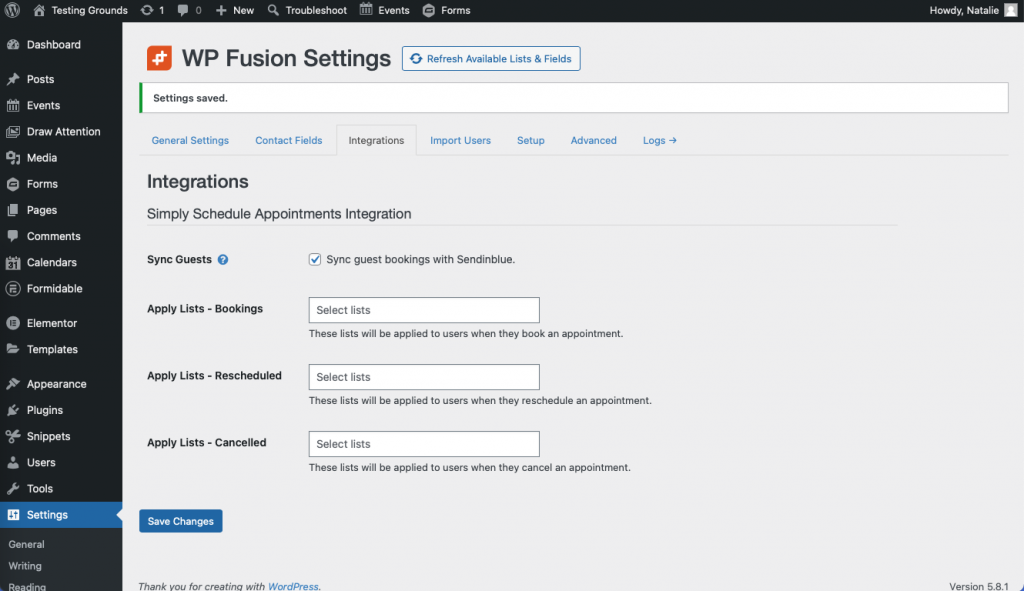Click the comments bubble icon showing 0
1024x591 pixels.
tap(185, 10)
